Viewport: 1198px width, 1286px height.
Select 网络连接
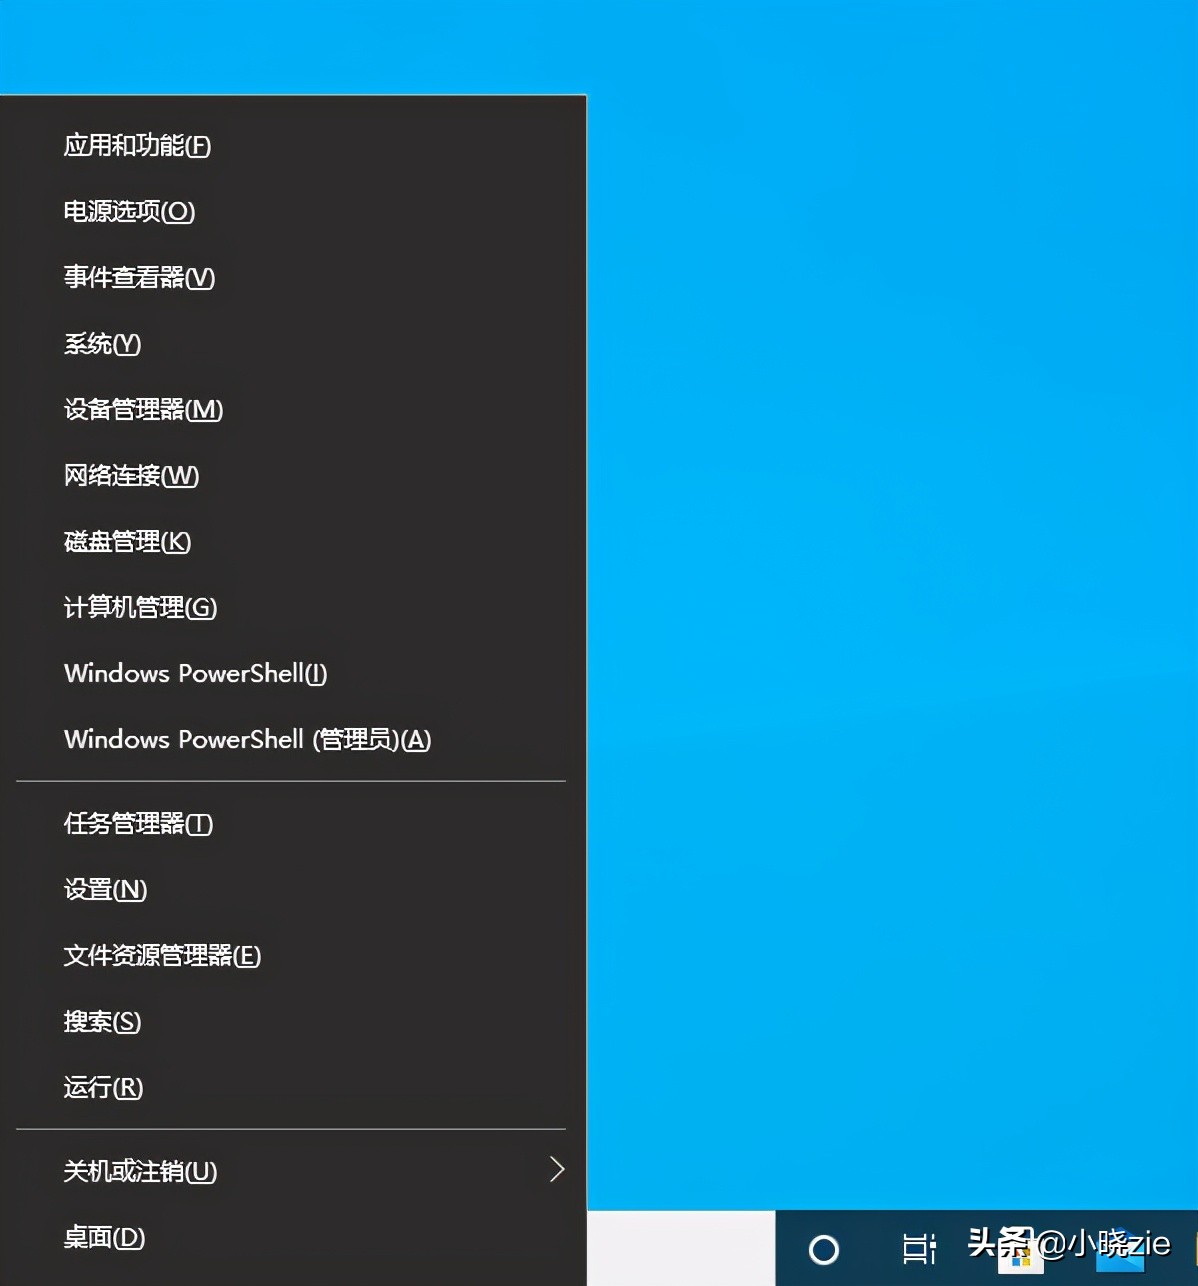click(129, 476)
